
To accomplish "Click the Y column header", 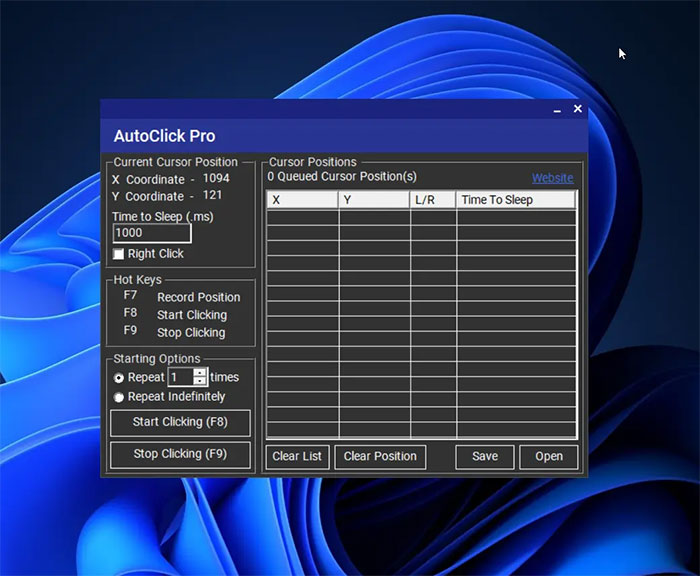I will point(374,200).
